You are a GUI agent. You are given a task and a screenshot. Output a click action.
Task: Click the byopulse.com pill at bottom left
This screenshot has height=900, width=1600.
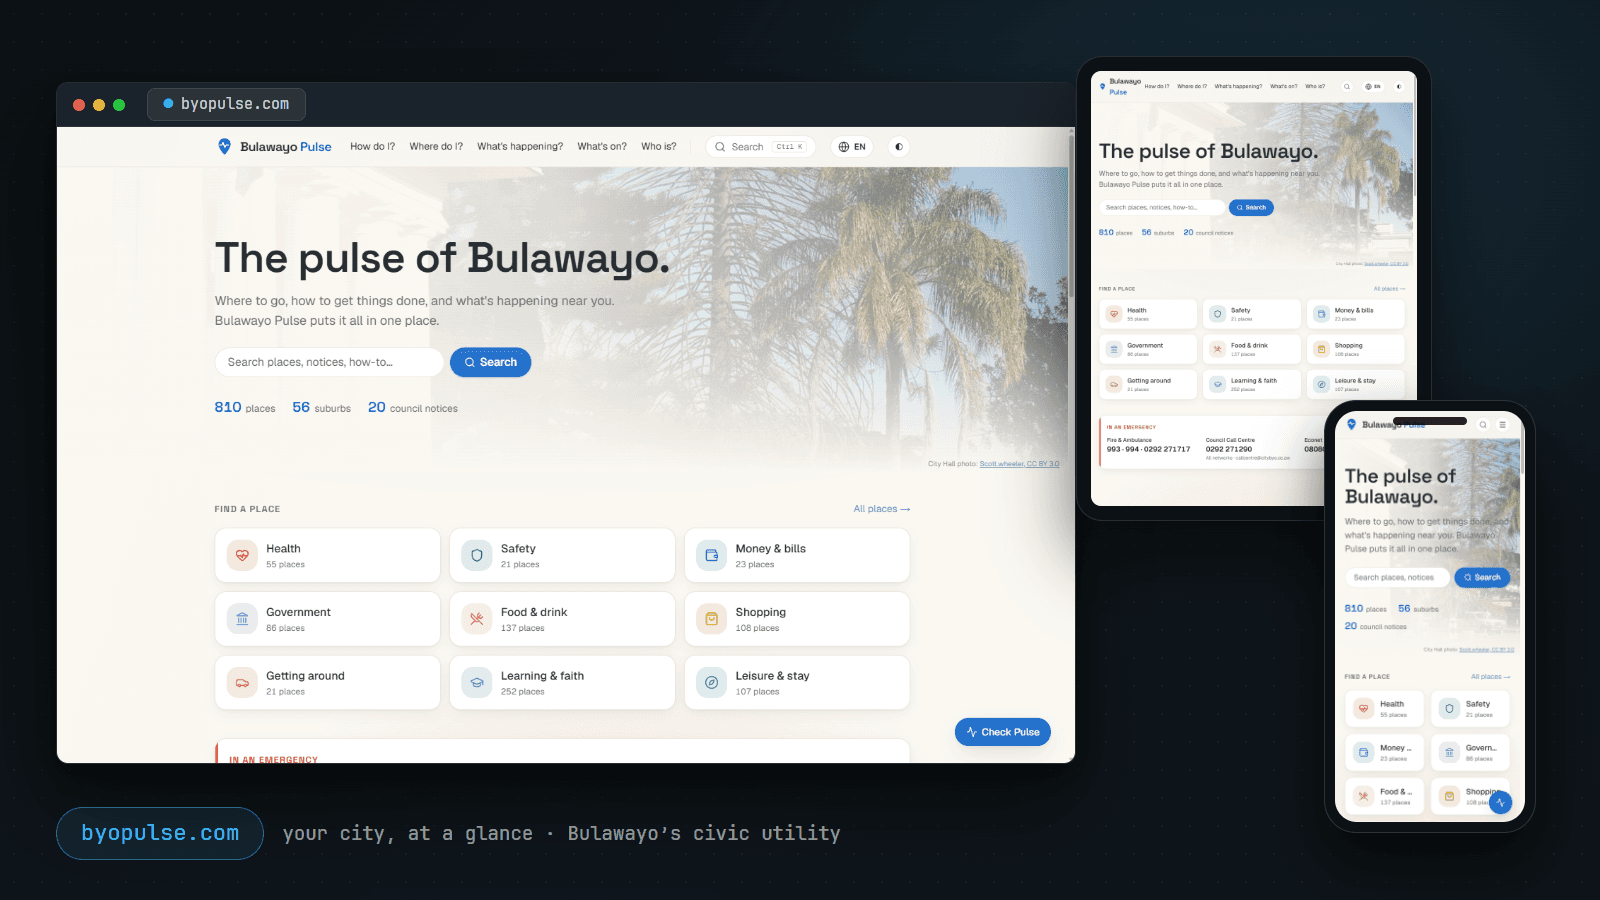click(x=160, y=833)
